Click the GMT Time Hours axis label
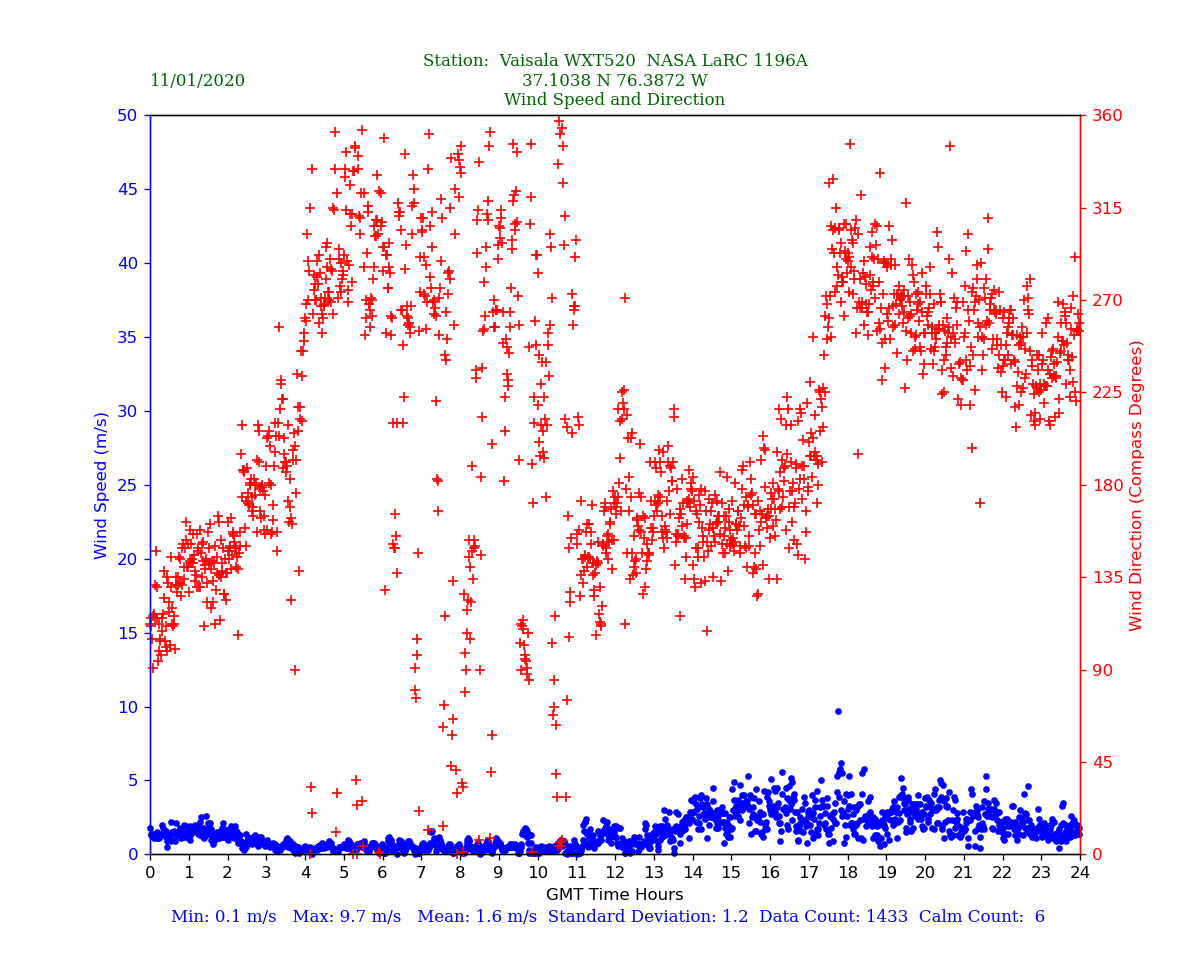Image resolution: width=1200 pixels, height=960 pixels. [614, 895]
